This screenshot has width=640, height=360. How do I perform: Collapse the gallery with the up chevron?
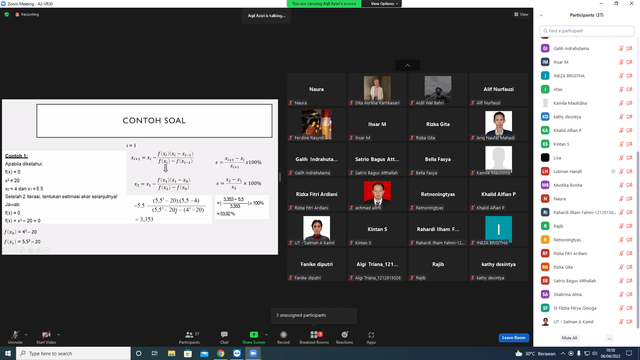coord(407,65)
